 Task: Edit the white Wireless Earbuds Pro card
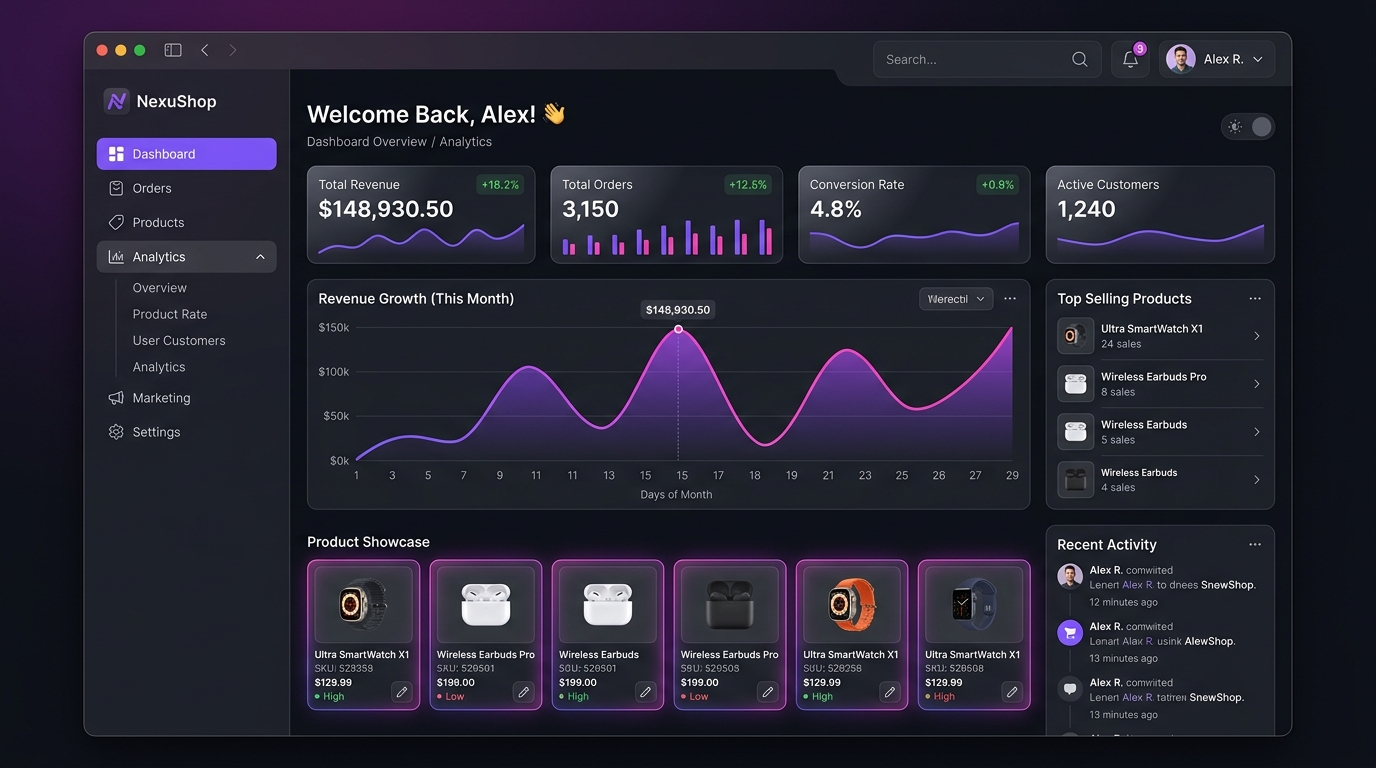click(x=523, y=691)
